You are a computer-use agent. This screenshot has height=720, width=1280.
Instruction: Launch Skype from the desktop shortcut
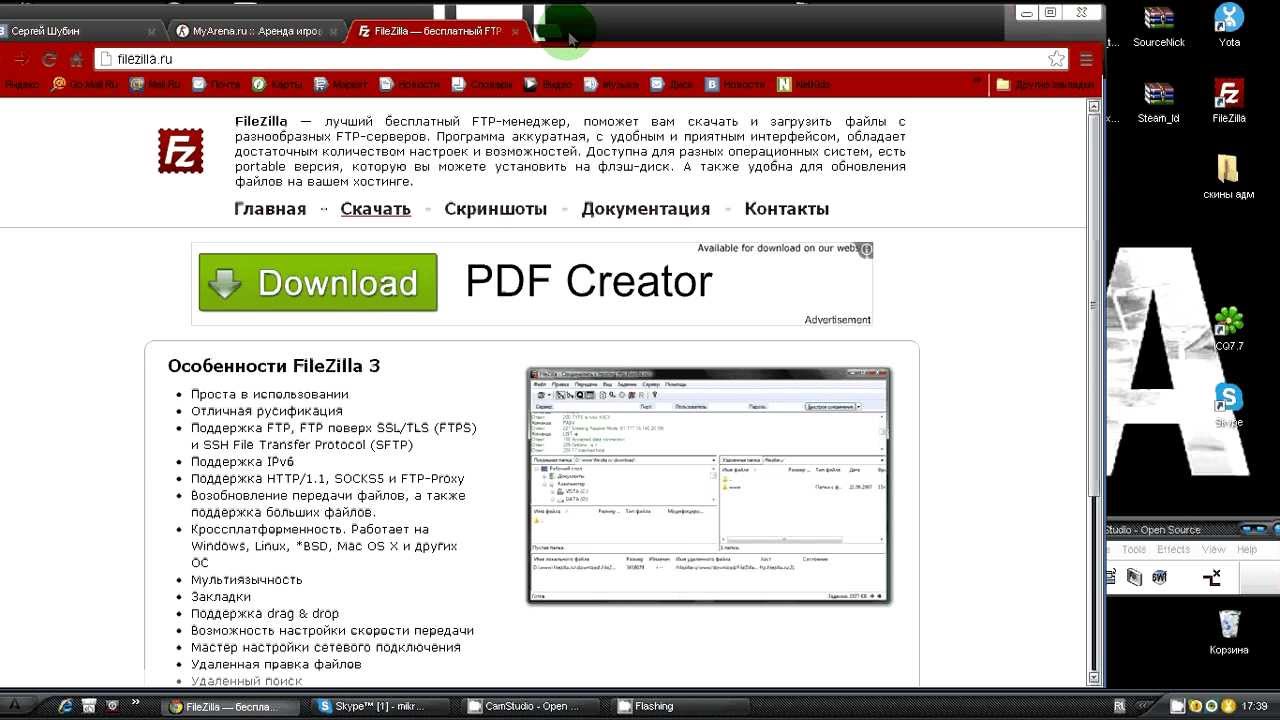[1229, 405]
